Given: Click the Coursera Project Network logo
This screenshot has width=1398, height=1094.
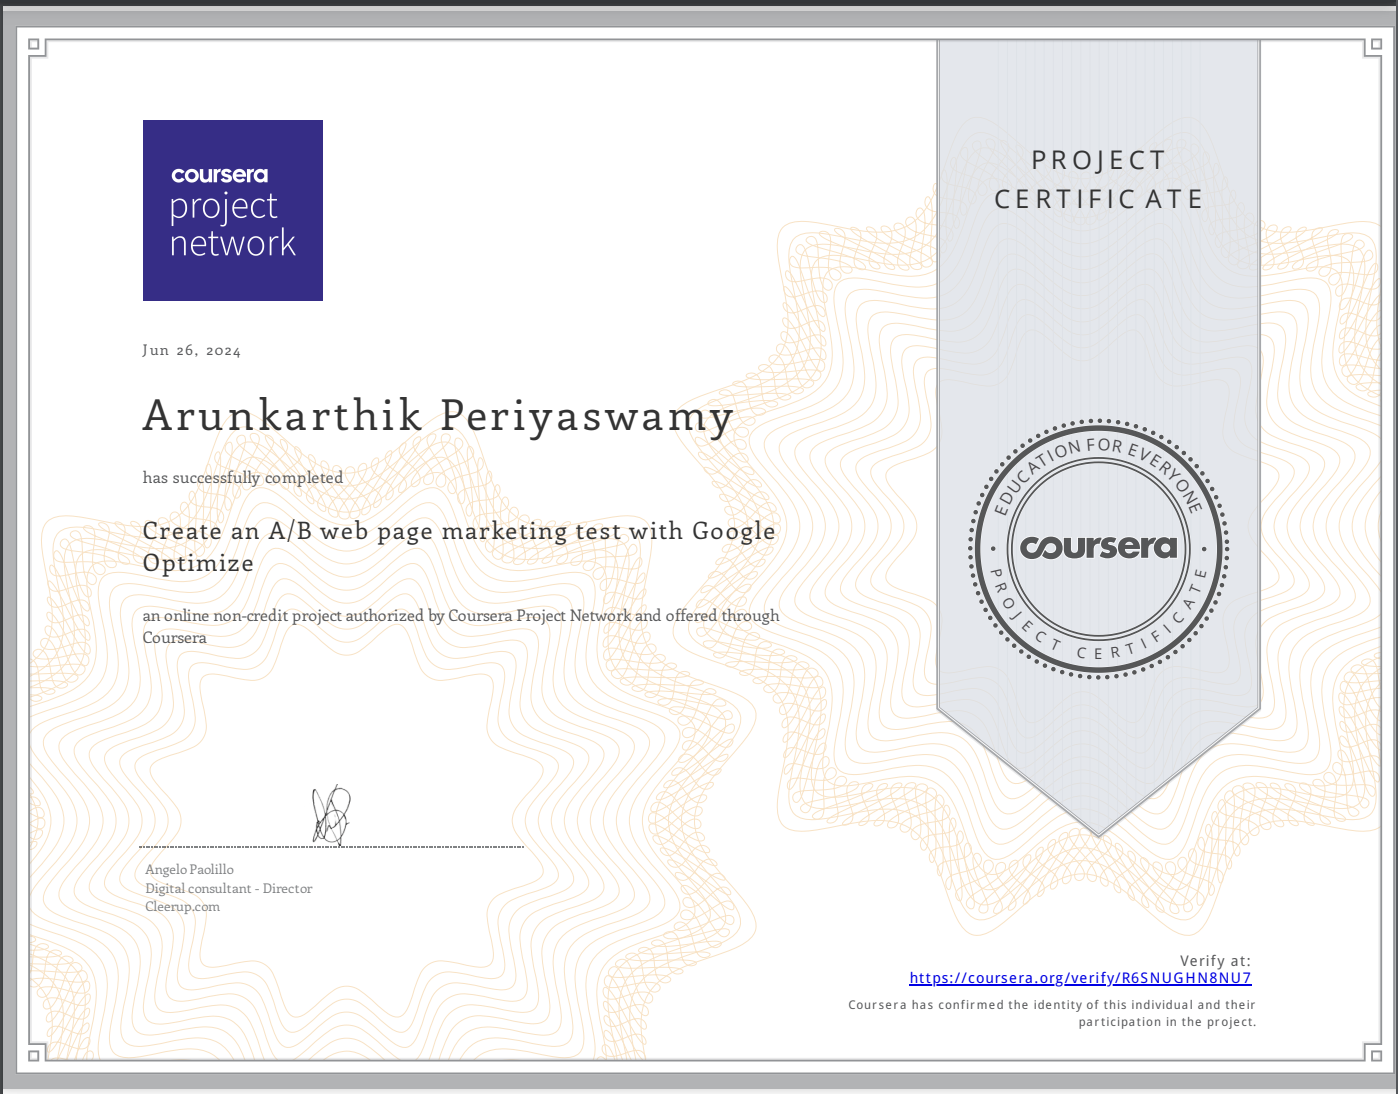Looking at the screenshot, I should pyautogui.click(x=233, y=210).
